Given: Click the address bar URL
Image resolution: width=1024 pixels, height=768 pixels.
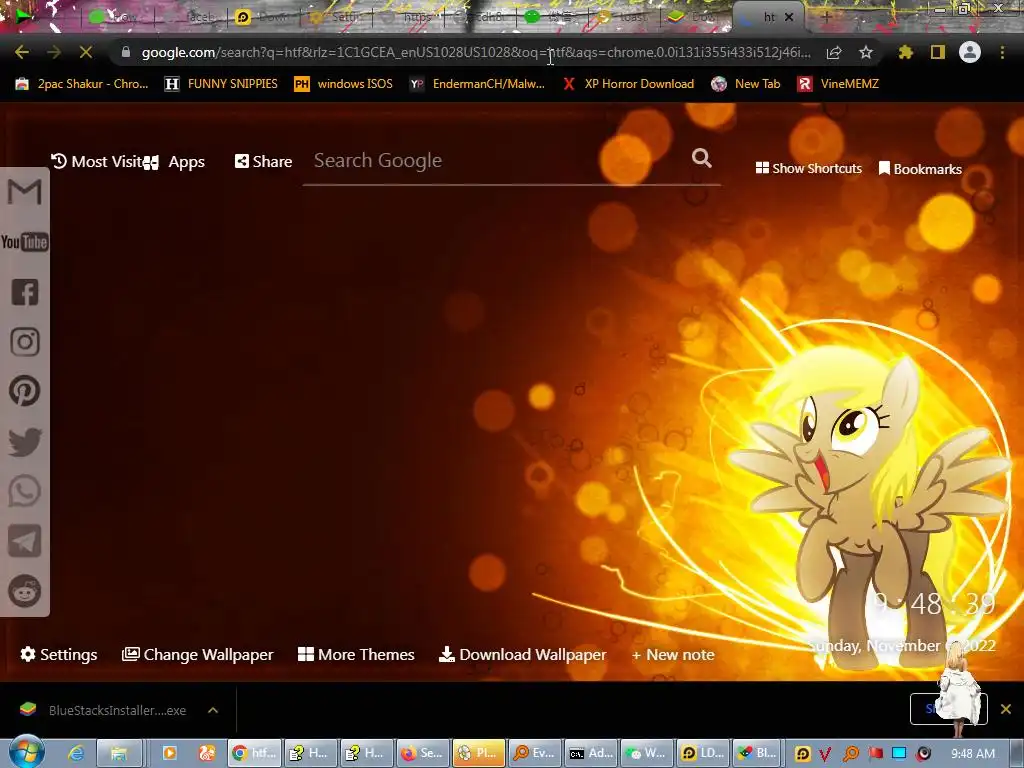Looking at the screenshot, I should click(x=477, y=52).
